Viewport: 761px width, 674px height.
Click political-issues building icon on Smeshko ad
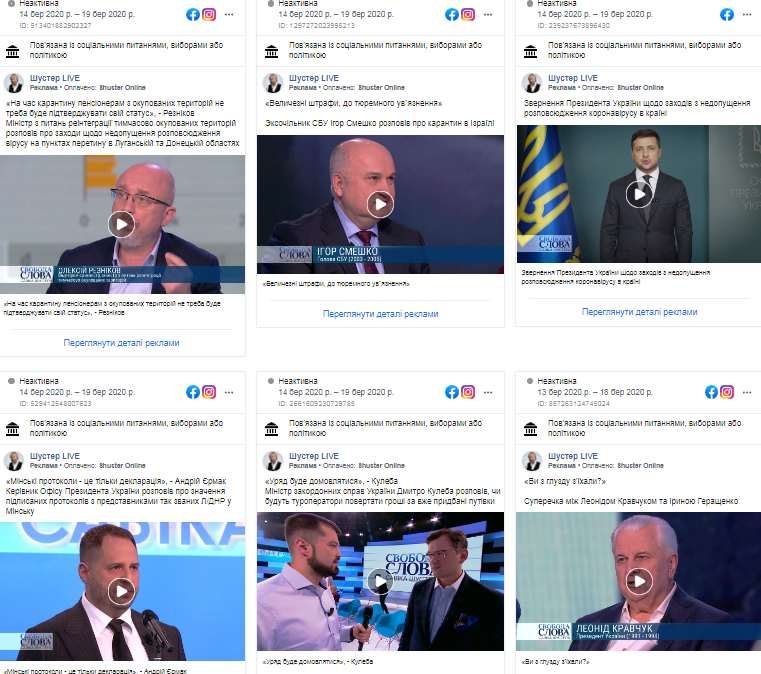point(271,50)
